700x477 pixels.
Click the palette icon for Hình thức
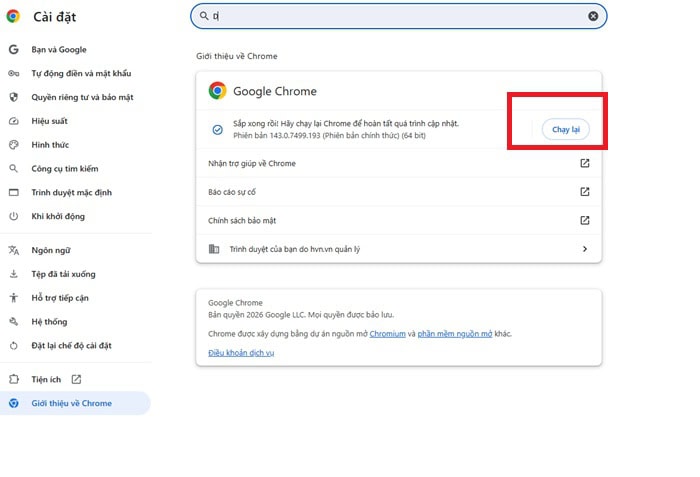point(14,145)
